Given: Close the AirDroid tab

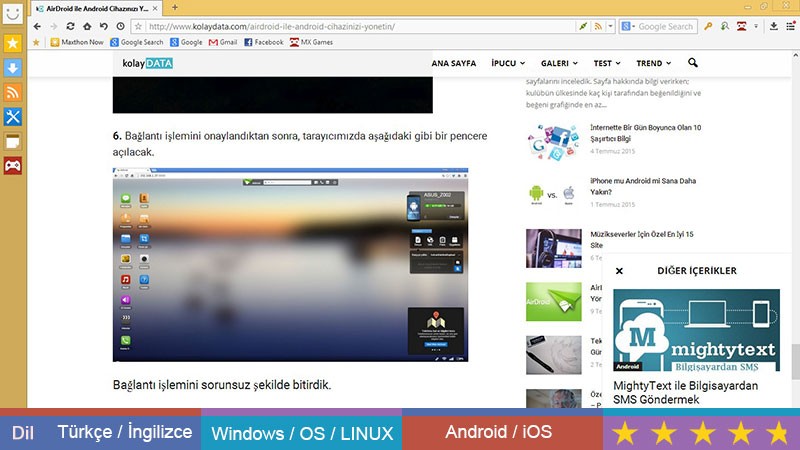Looking at the screenshot, I should tap(155, 9).
